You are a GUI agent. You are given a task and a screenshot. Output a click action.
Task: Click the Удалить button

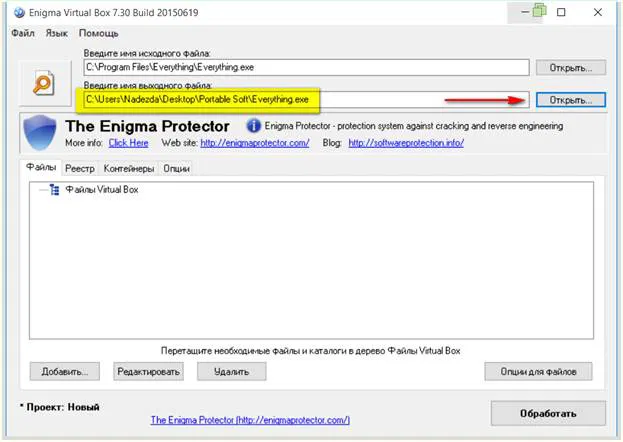232,371
